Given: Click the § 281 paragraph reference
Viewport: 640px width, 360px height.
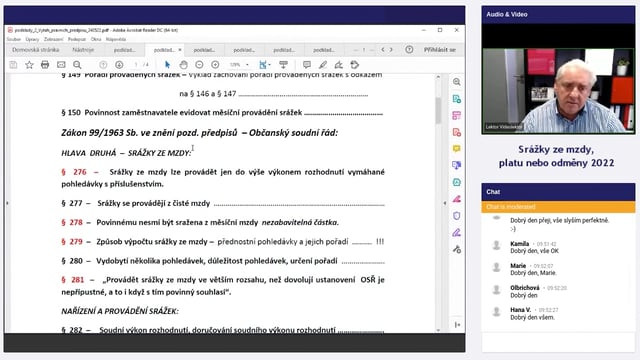Looking at the screenshot, I should pos(73,280).
